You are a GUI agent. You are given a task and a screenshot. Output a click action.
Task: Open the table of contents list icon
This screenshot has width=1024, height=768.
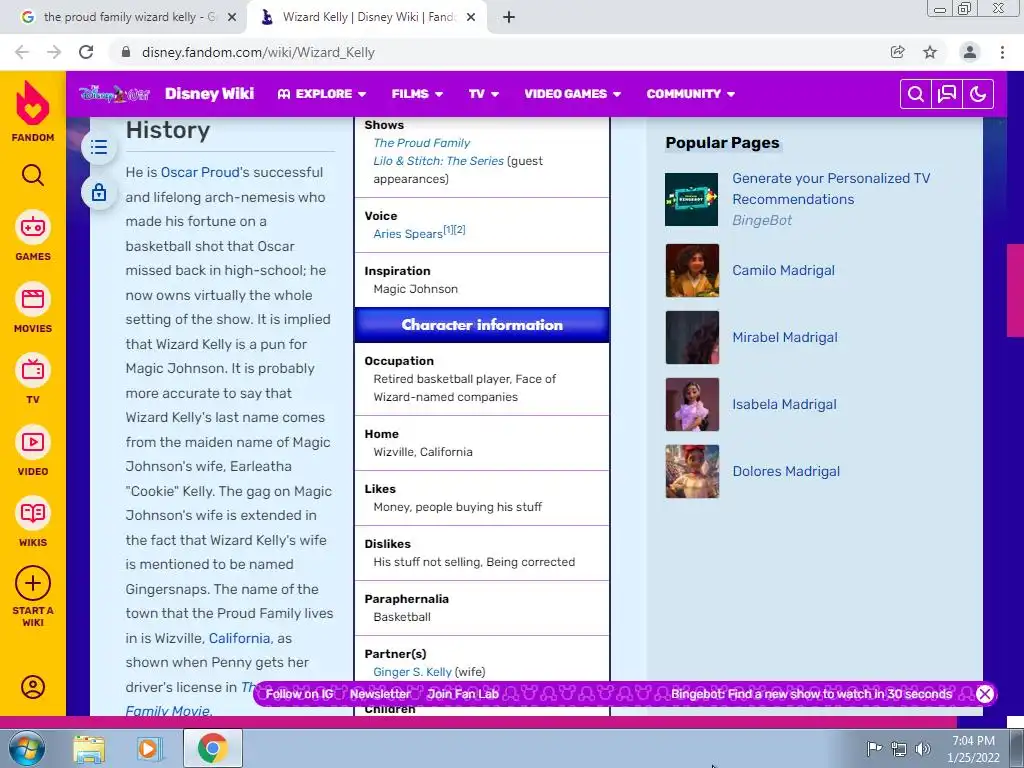tap(99, 147)
